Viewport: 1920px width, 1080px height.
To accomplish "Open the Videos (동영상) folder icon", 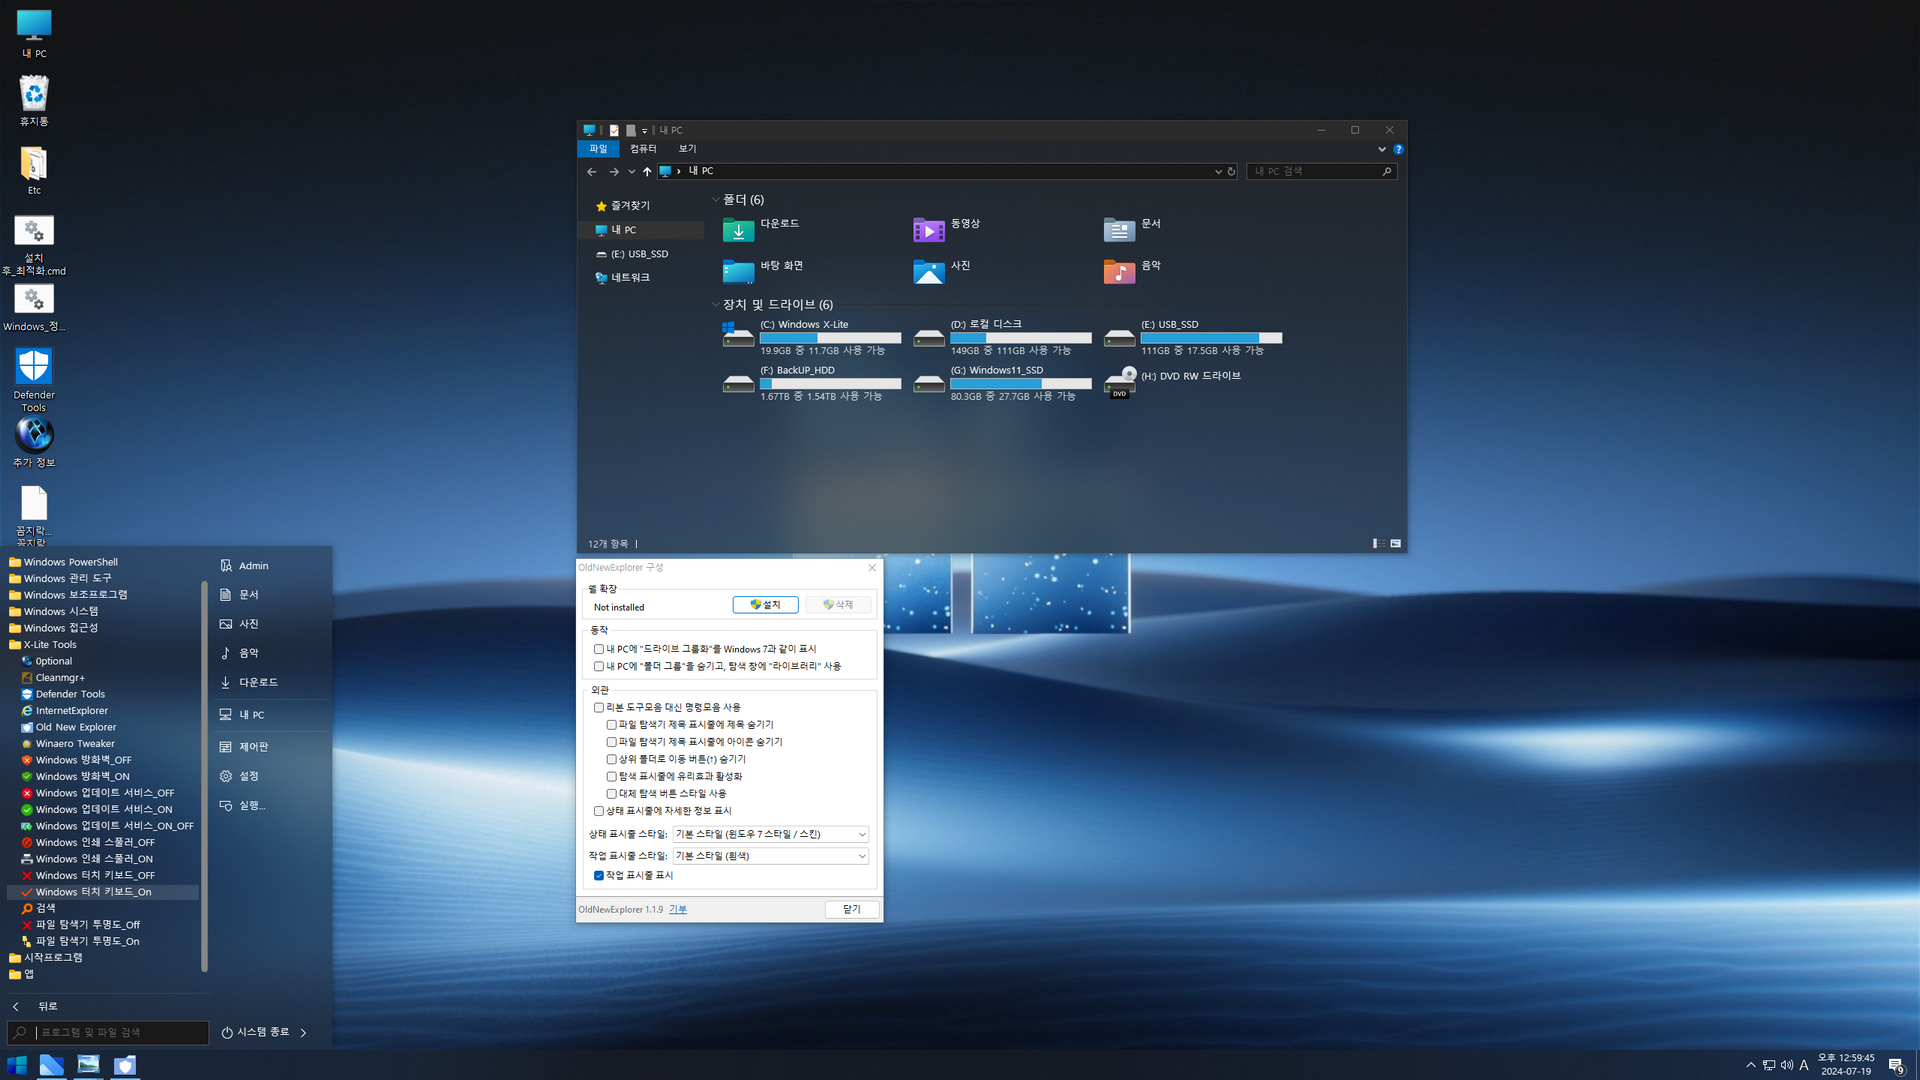I will tap(928, 230).
